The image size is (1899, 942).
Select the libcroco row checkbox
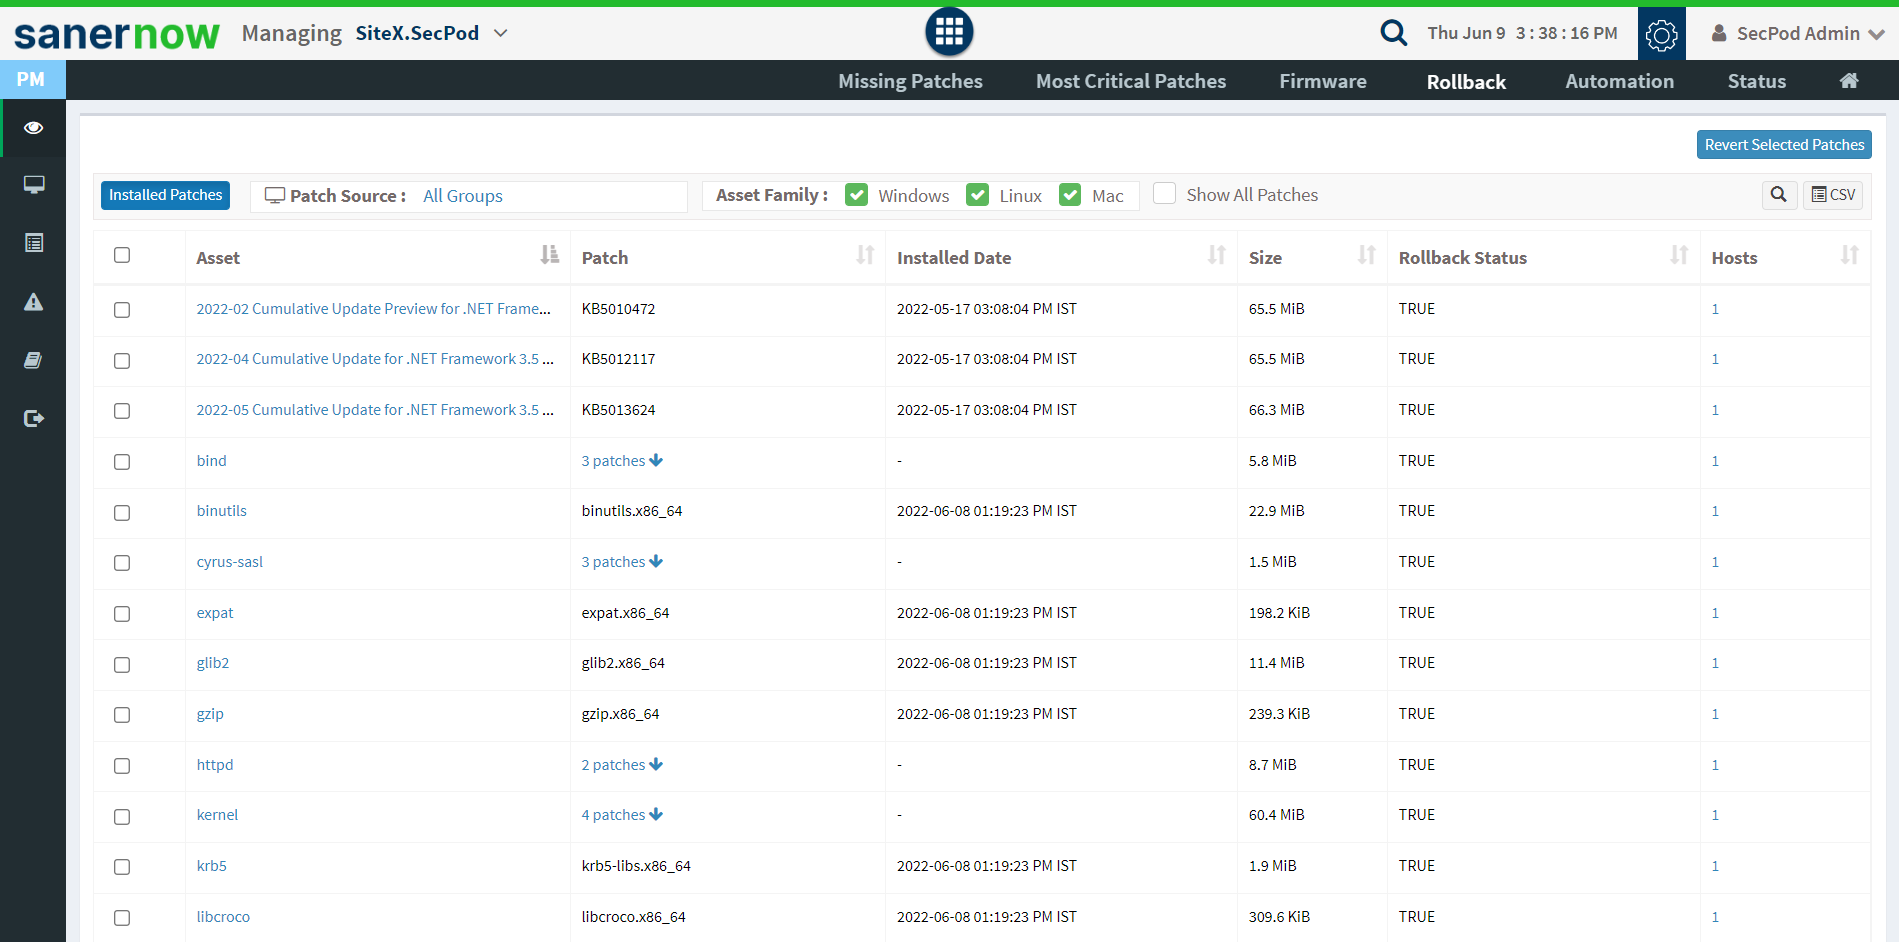point(122,918)
